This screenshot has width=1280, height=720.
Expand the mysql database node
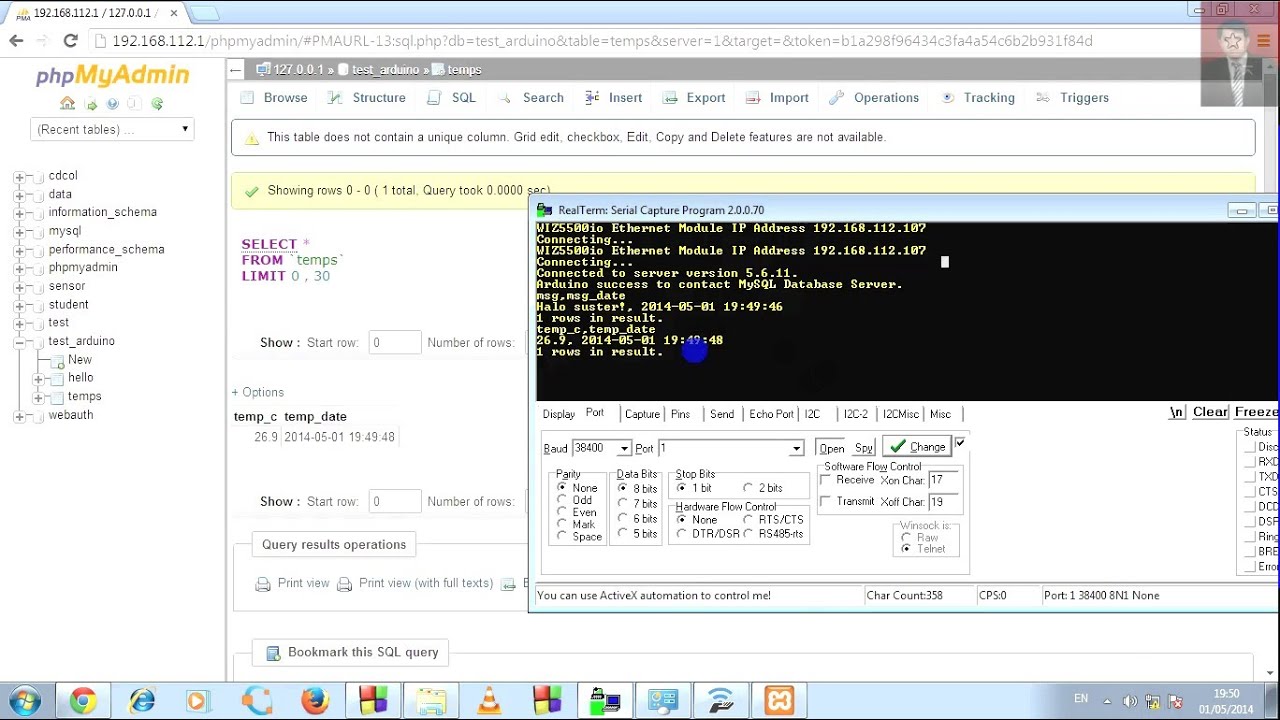19,231
